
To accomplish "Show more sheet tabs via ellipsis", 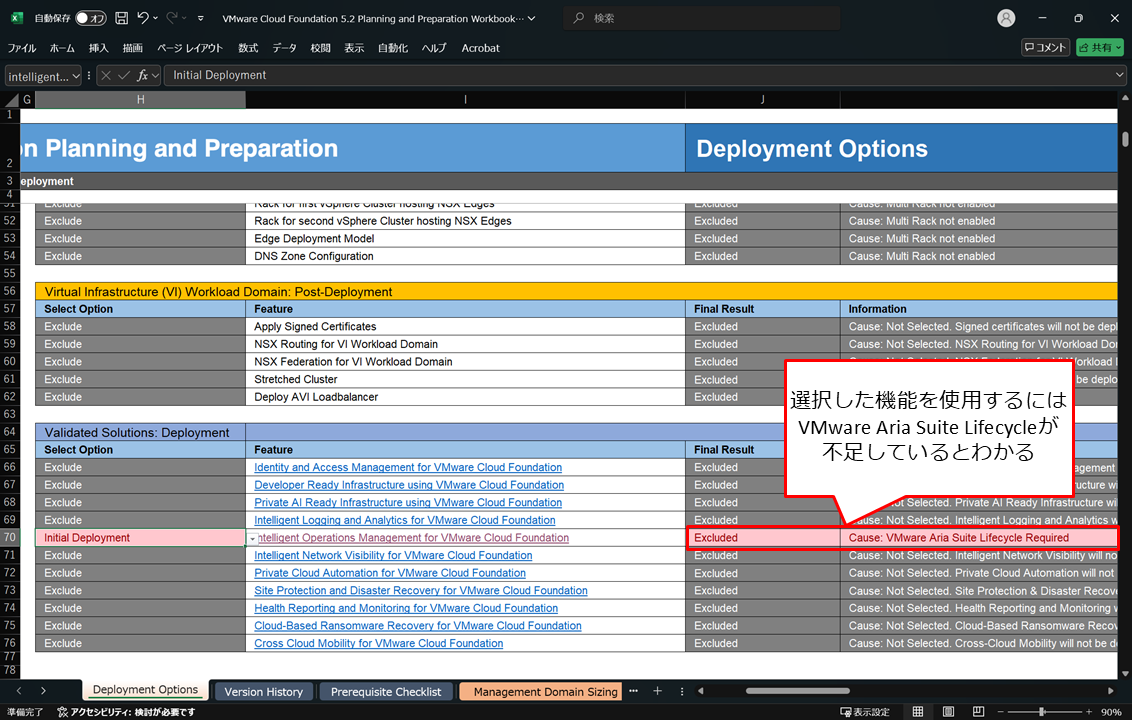I will [633, 691].
